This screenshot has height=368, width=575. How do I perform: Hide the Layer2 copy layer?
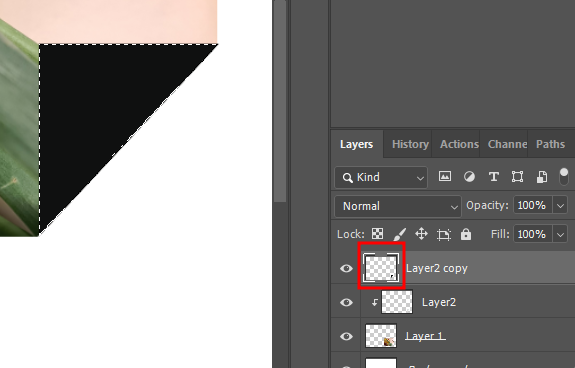coord(346,268)
